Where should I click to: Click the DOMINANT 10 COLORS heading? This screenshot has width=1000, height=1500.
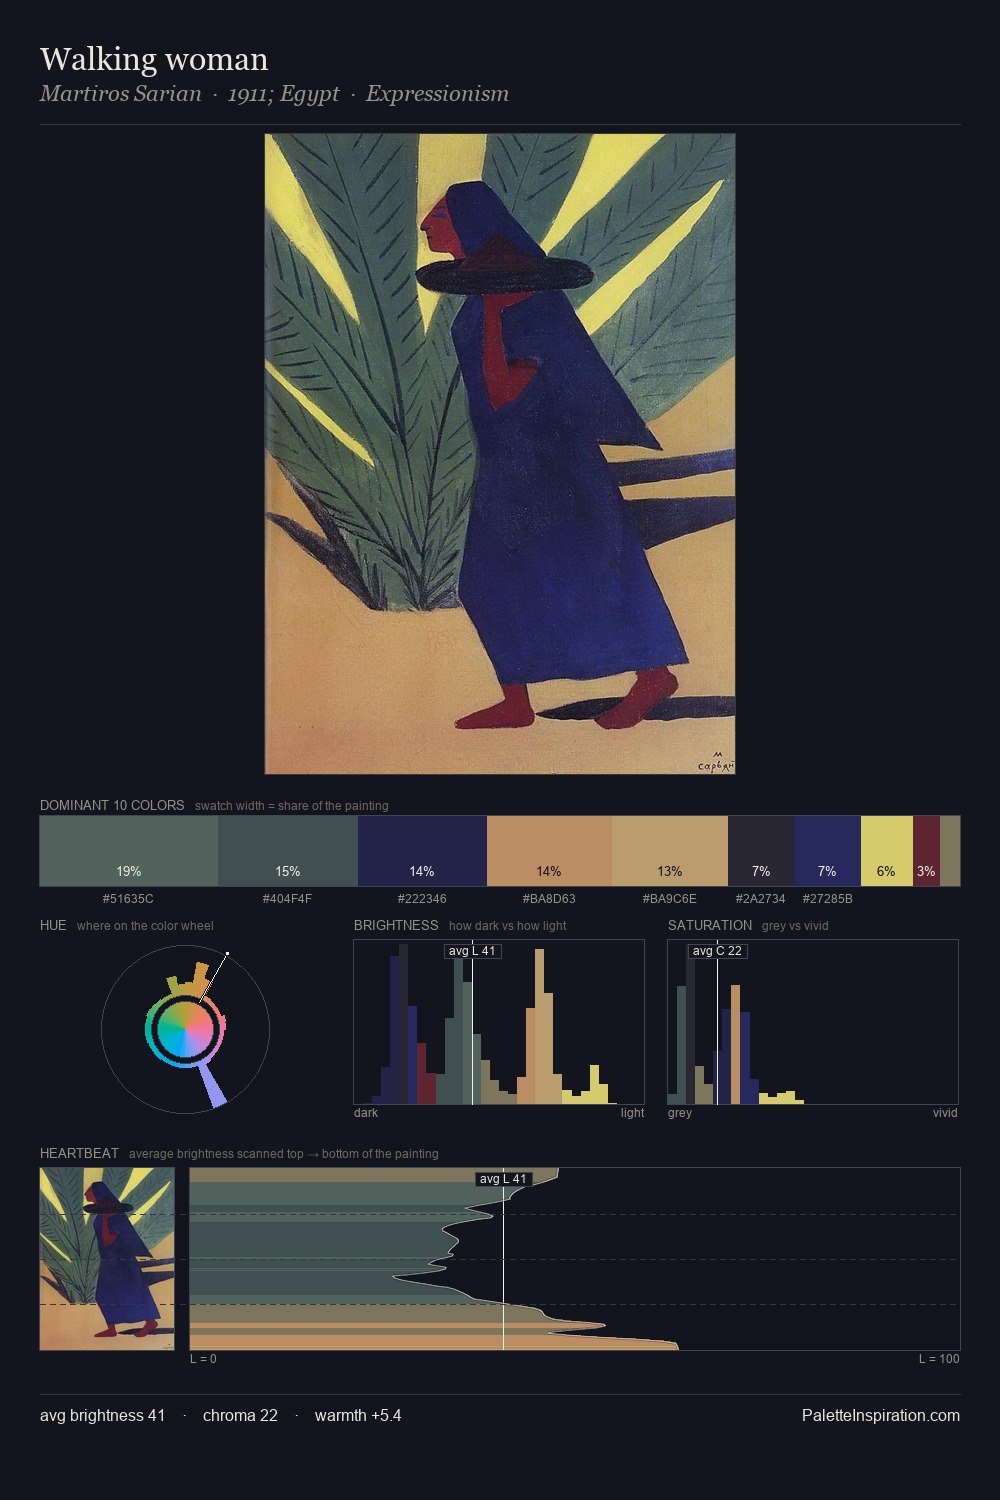coord(112,805)
